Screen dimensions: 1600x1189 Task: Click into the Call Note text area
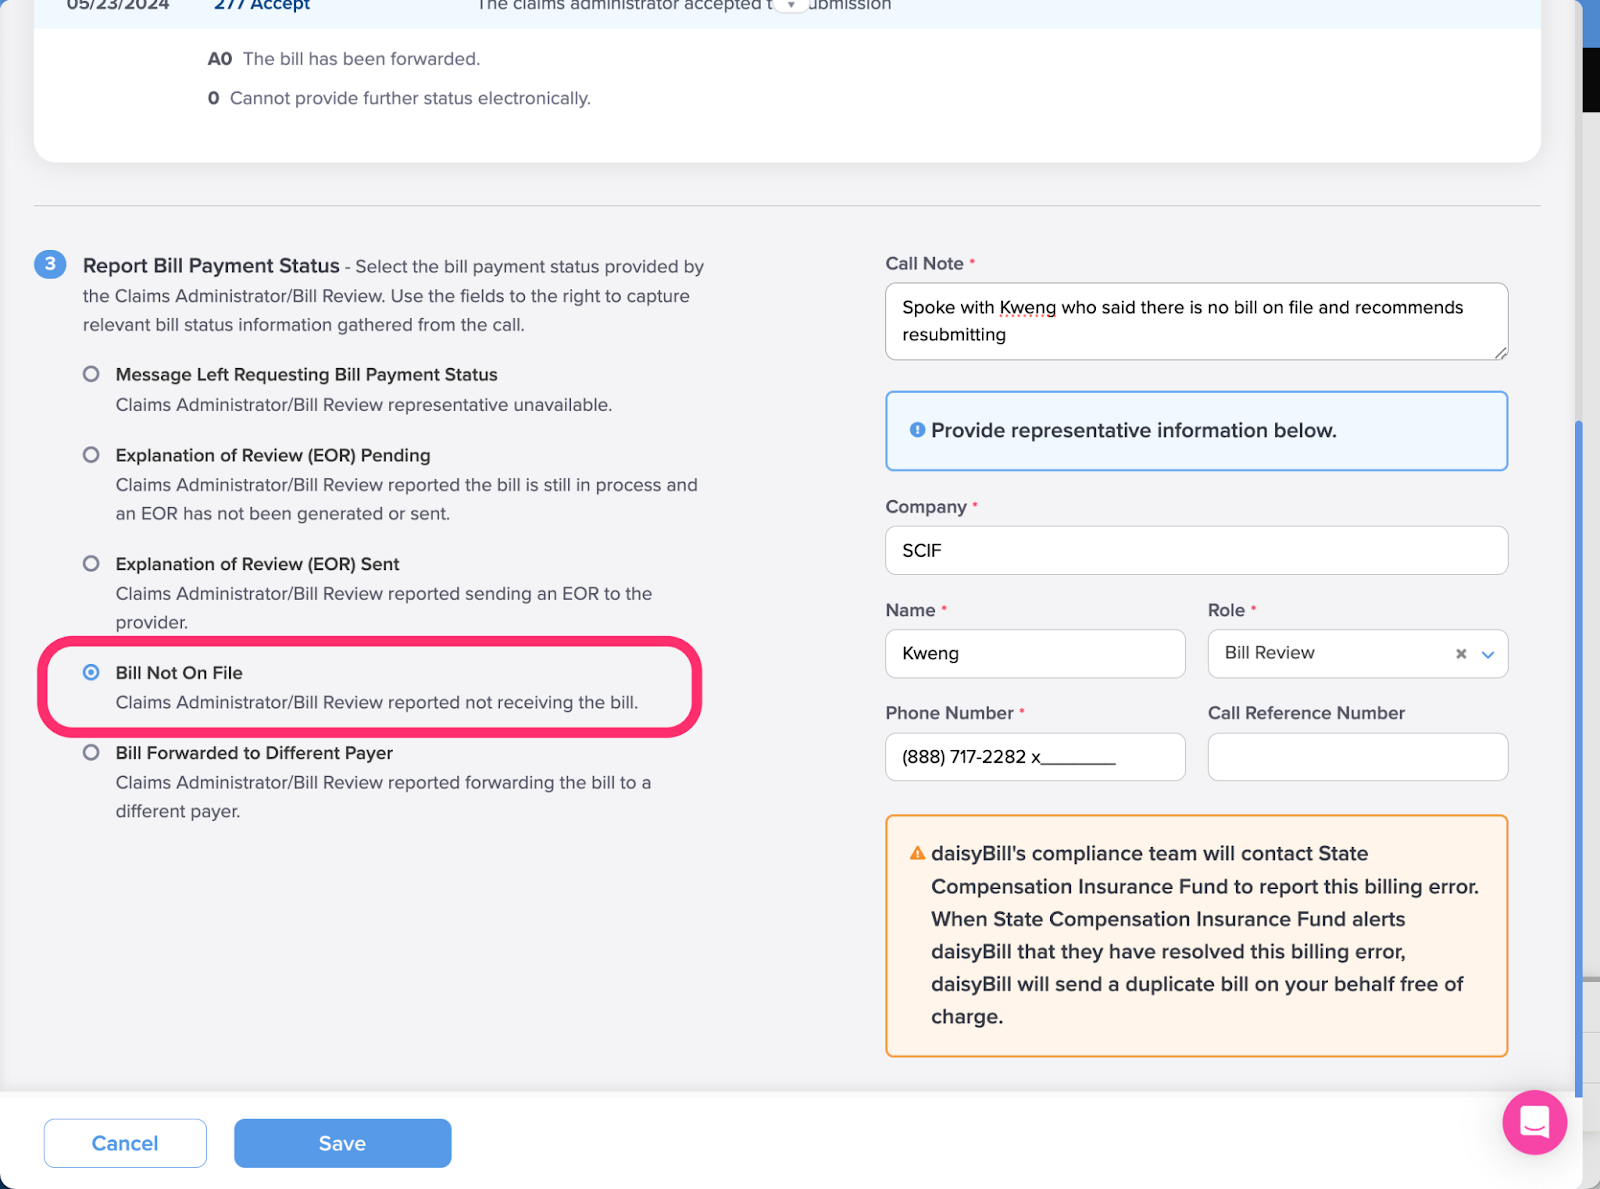1196,321
